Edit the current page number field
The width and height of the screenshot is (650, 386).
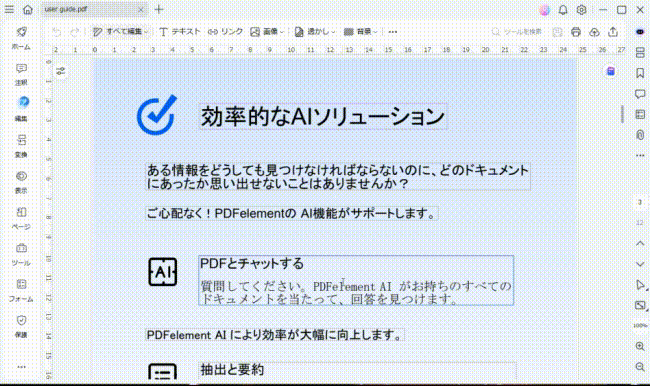[x=640, y=202]
